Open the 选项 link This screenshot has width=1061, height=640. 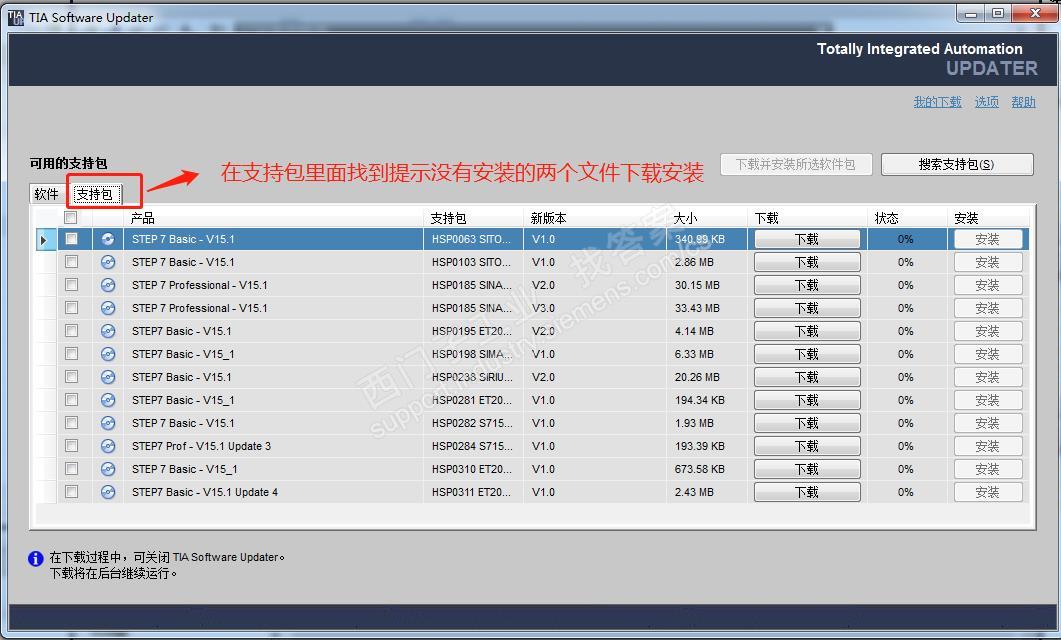coord(987,101)
